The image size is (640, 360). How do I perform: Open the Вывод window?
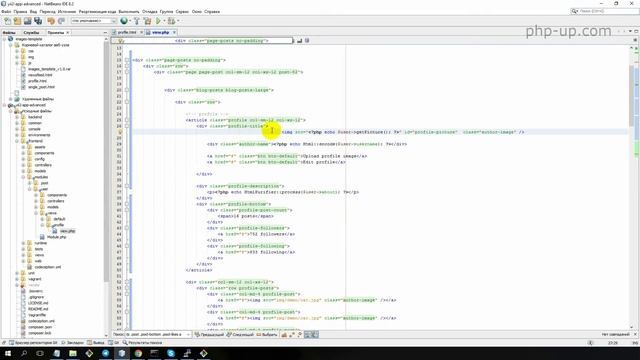[96, 343]
